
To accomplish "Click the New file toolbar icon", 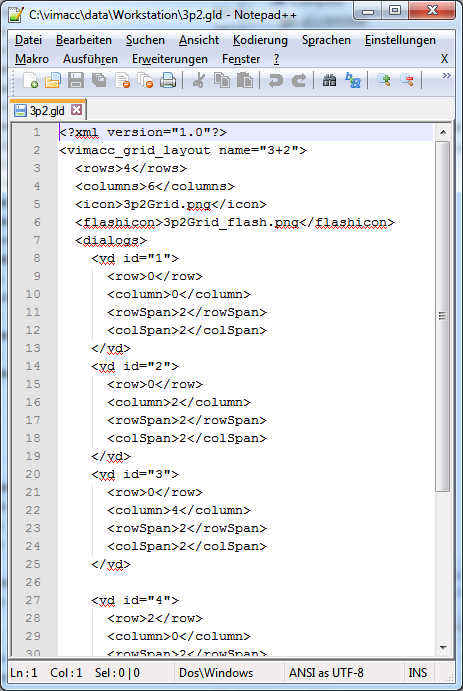I will [x=30, y=81].
